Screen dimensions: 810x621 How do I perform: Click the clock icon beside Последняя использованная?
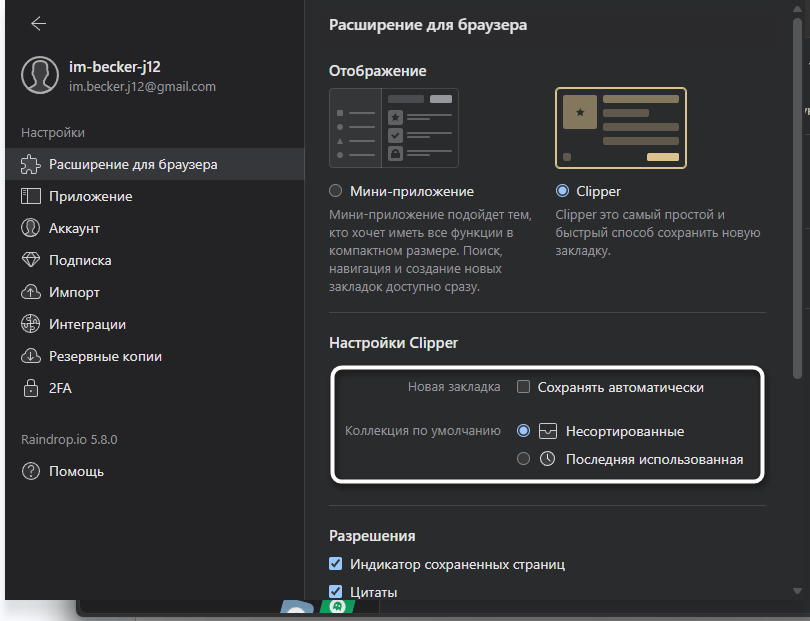(548, 459)
